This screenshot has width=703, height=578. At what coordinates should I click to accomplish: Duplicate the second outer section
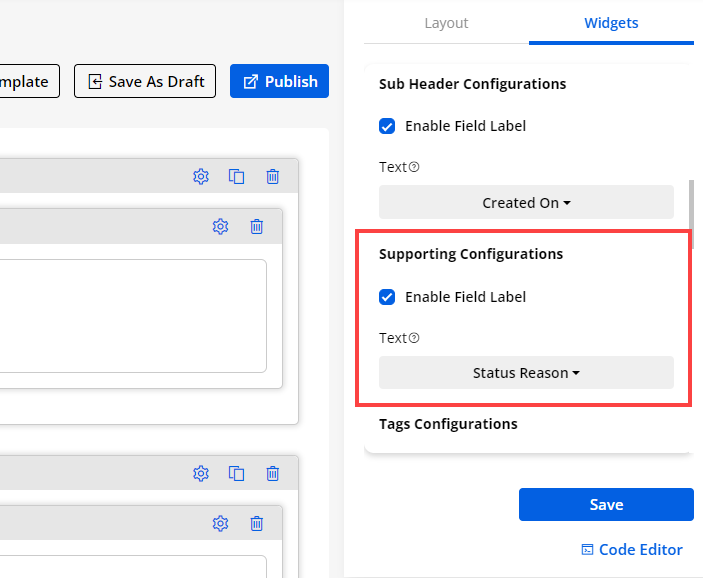[x=237, y=473]
